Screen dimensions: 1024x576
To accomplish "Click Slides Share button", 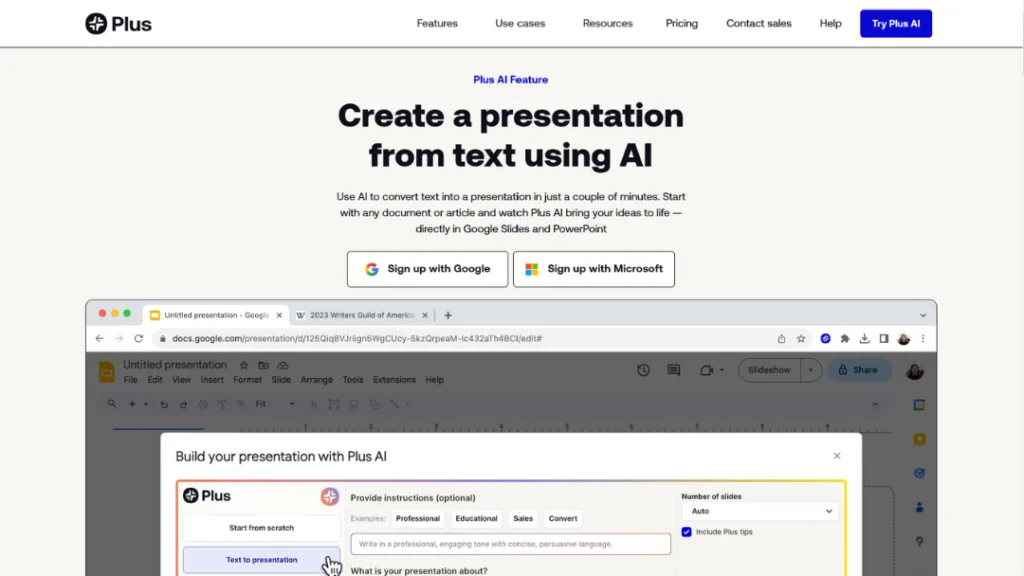I will 858,370.
